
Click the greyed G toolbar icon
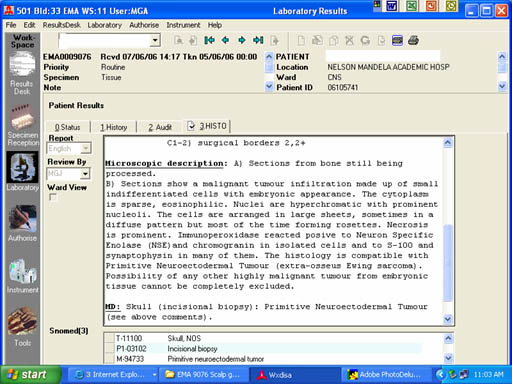(365, 41)
